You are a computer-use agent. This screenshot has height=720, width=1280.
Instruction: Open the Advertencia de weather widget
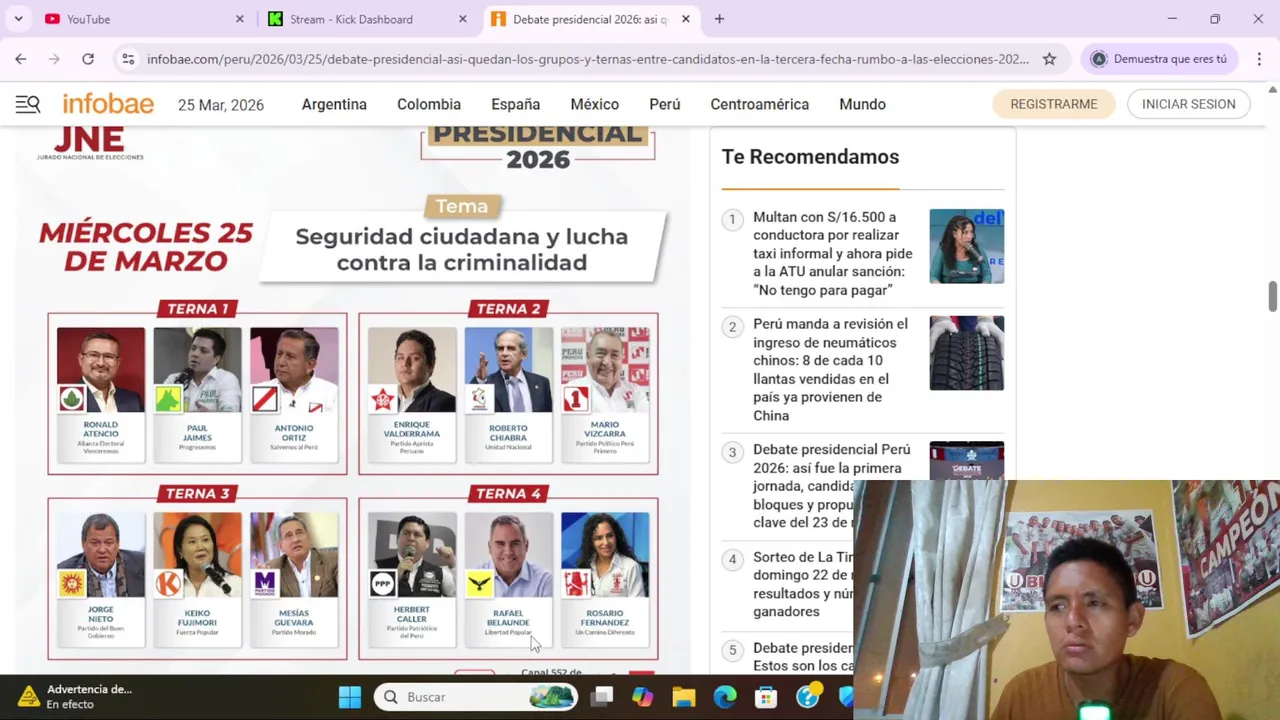pyautogui.click(x=76, y=697)
